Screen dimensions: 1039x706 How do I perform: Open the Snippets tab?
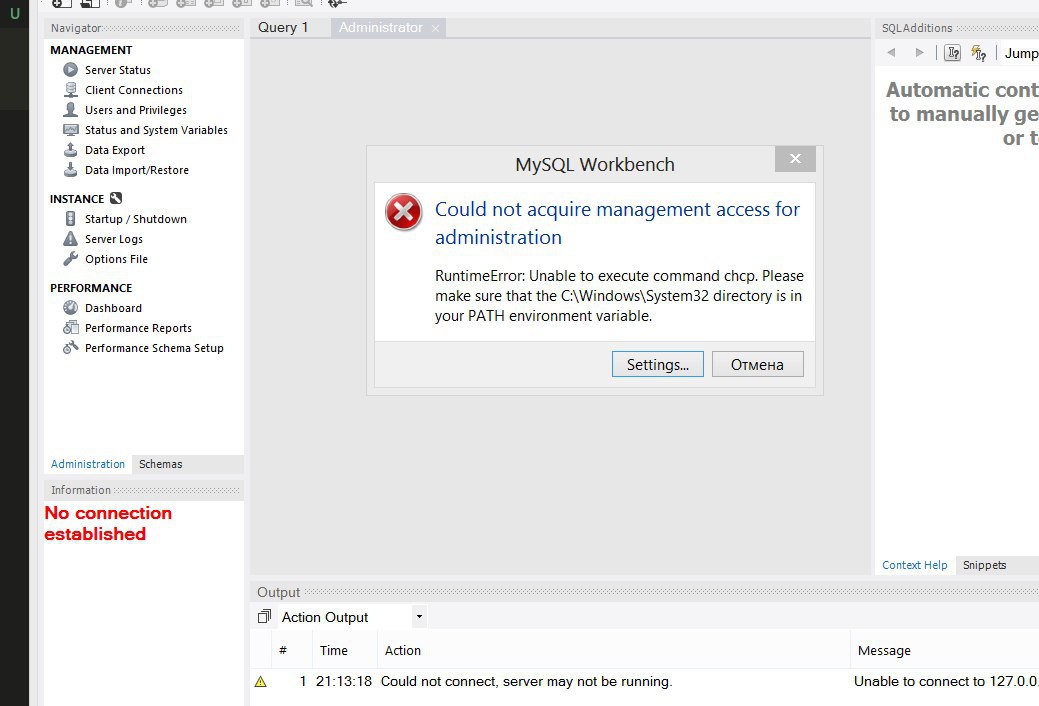tap(984, 565)
